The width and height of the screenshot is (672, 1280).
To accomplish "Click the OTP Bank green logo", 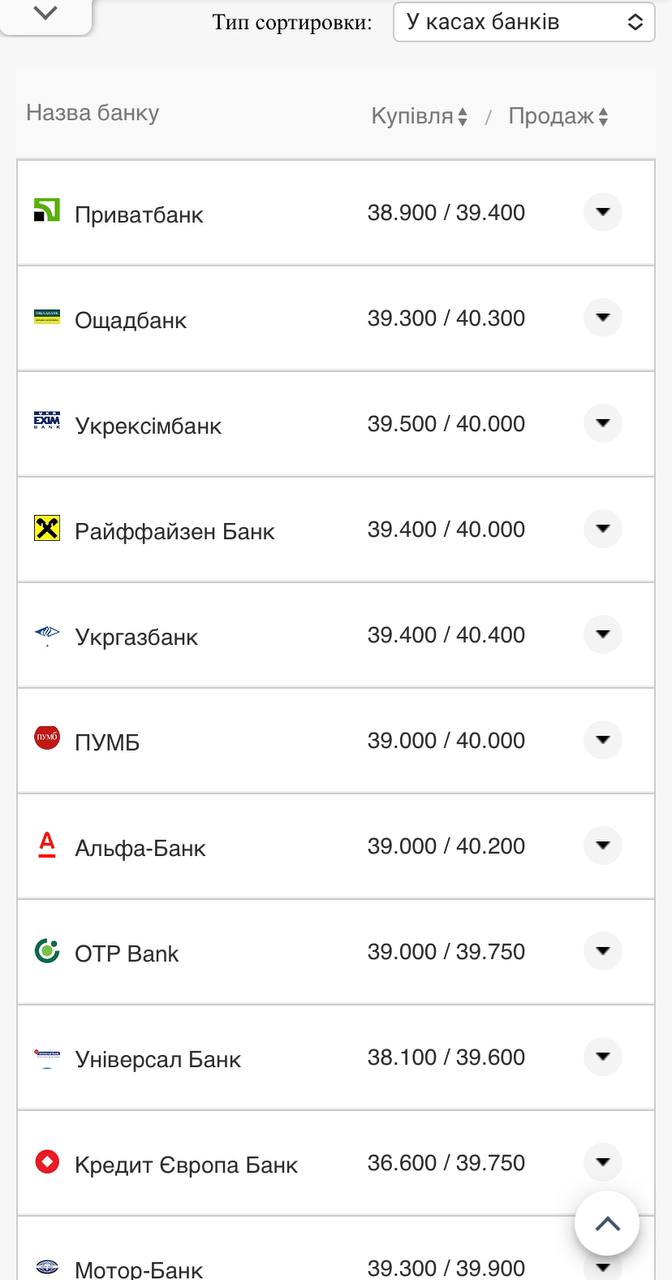I will [47, 950].
